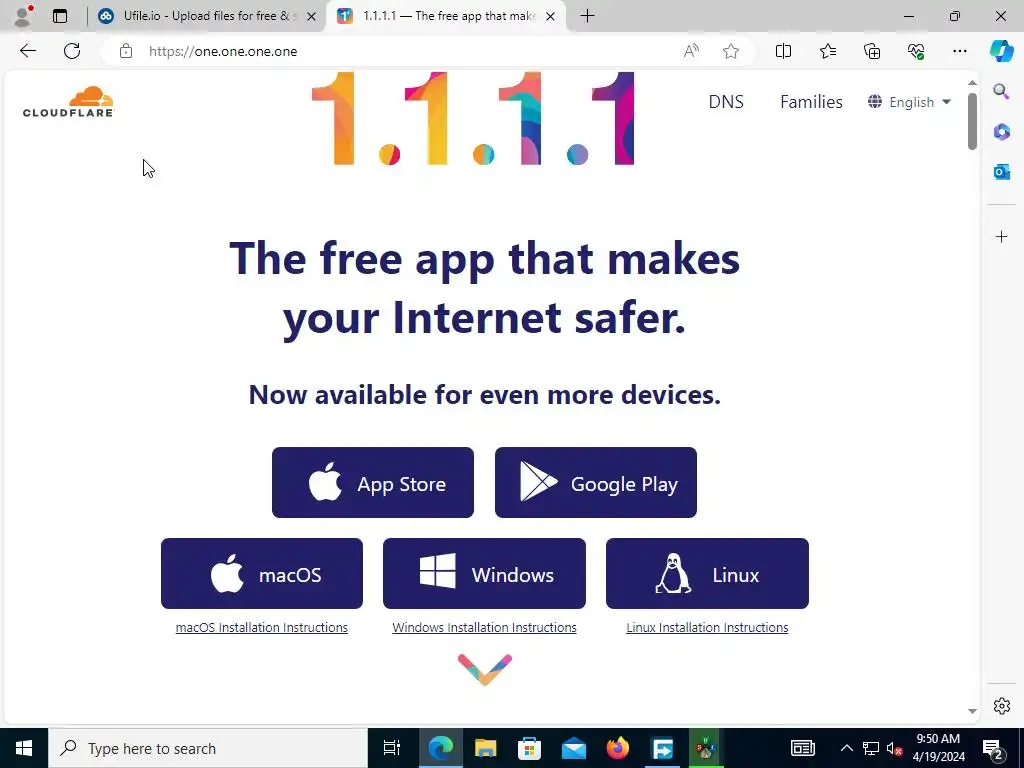1024x768 pixels.
Task: Open the DNS navigation item
Action: tap(726, 102)
